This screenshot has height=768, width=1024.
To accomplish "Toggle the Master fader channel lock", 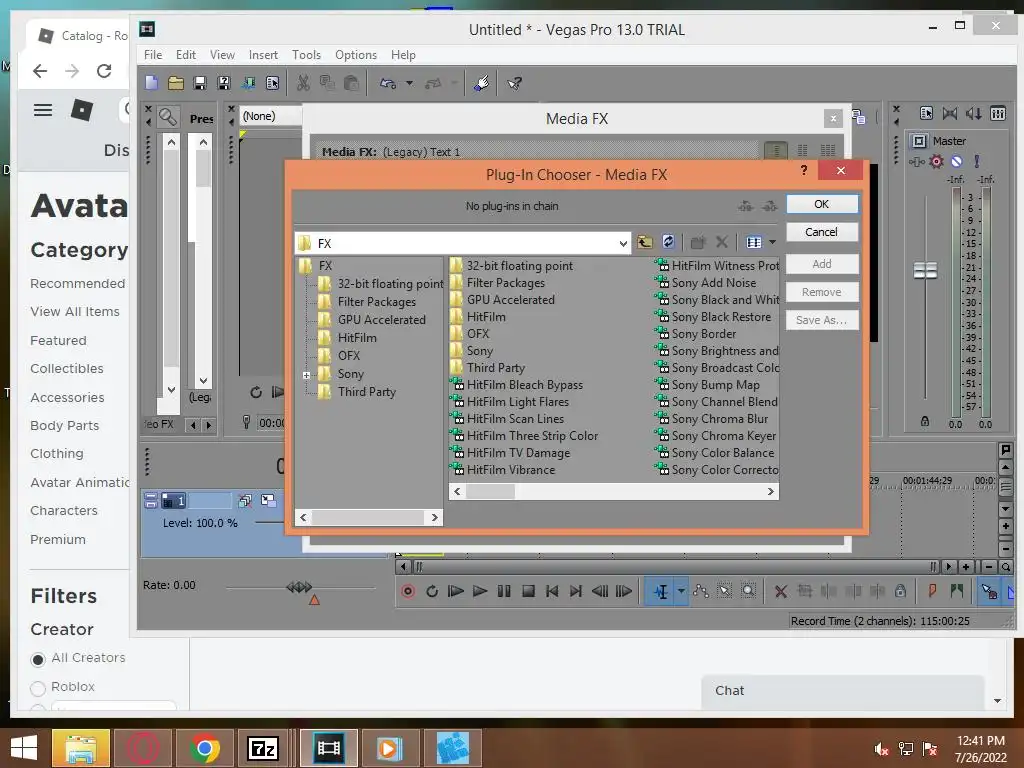I will point(925,421).
